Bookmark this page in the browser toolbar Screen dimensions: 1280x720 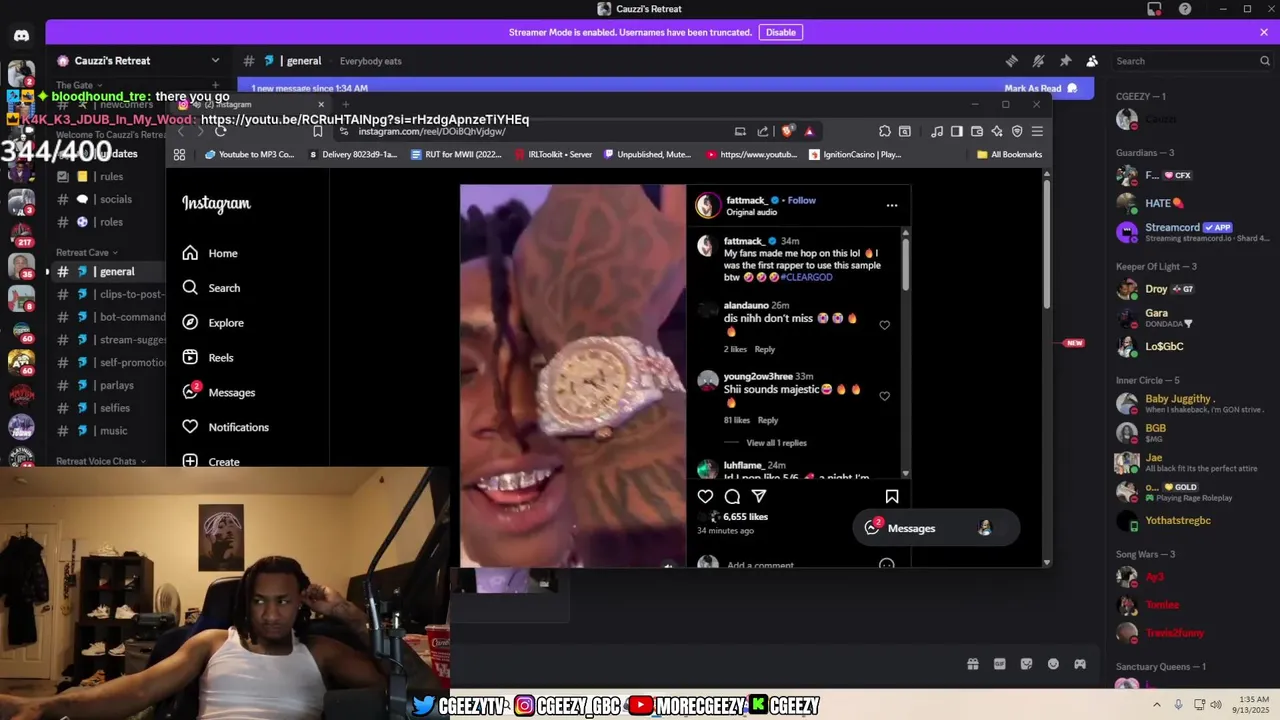pyautogui.click(x=317, y=131)
